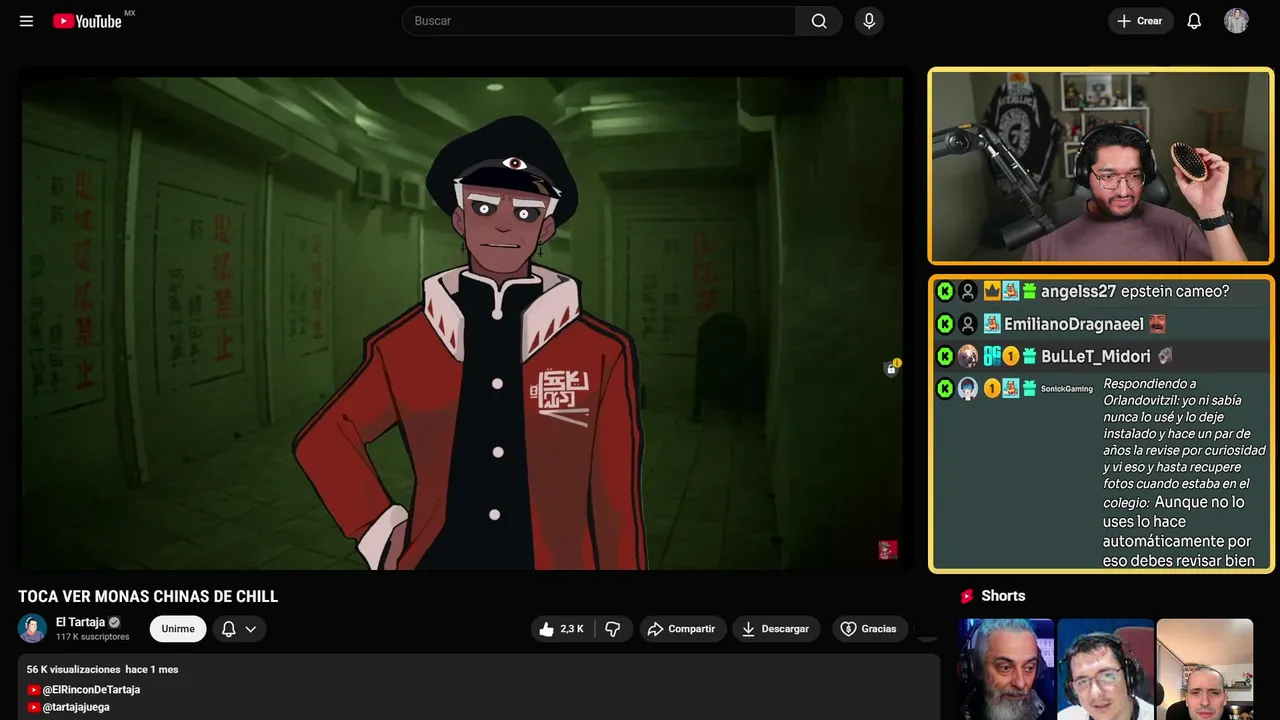Screen dimensions: 1280x720
Task: Click the Kick badge beside angelss27
Action: pos(945,292)
